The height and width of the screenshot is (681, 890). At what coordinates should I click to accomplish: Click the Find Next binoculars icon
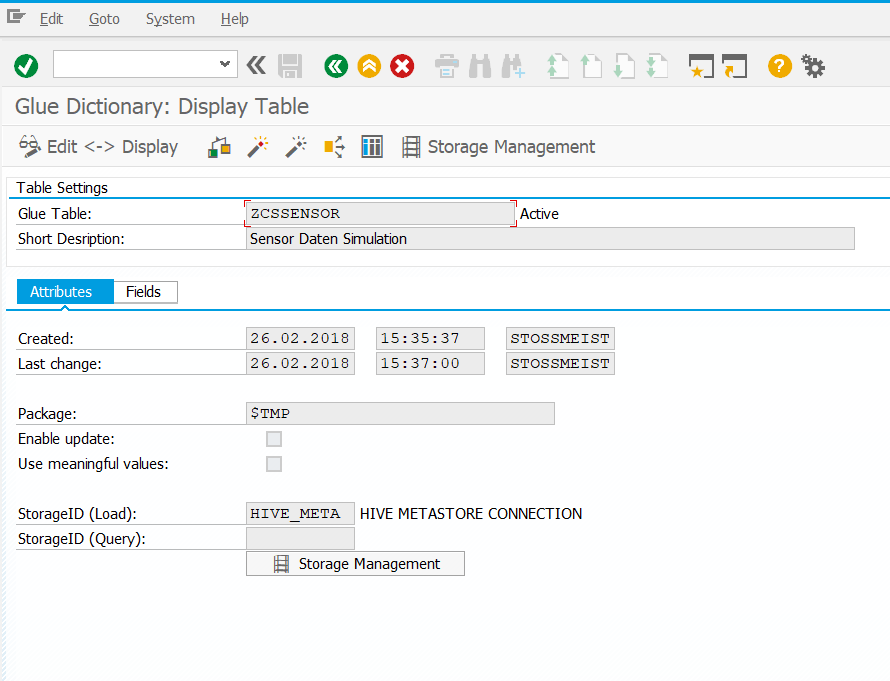coord(513,66)
